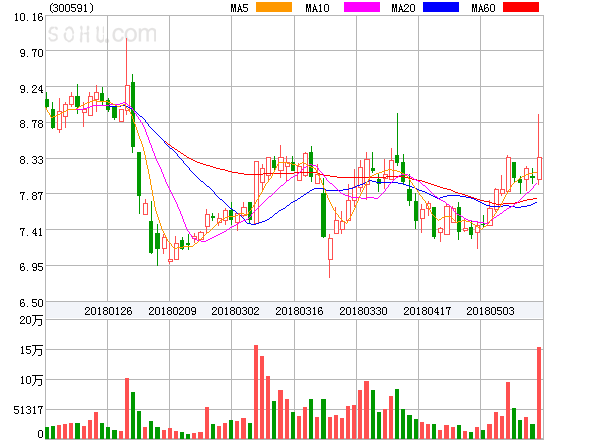The height and width of the screenshot is (440, 600).
Task: Click the tallest red volume bar near 20180302
Action: pyautogui.click(x=256, y=392)
